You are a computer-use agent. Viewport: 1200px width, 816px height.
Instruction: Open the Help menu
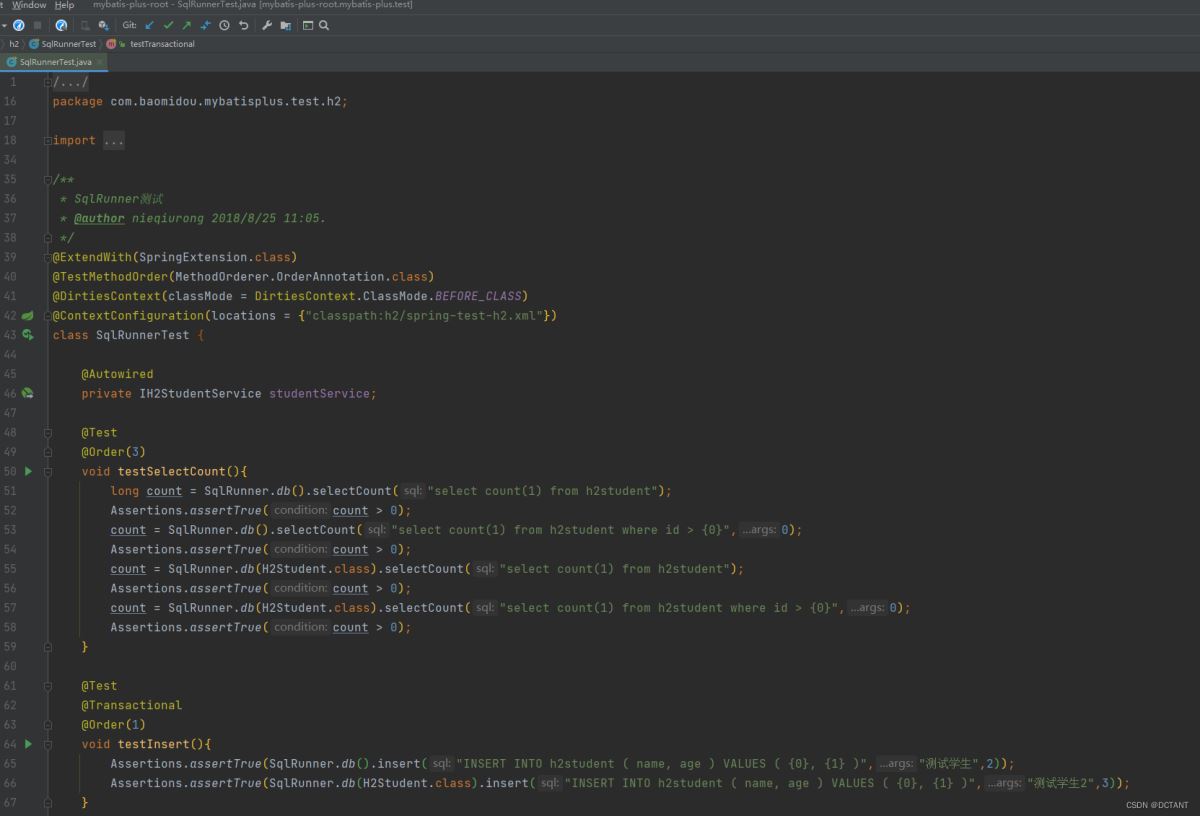(x=64, y=5)
